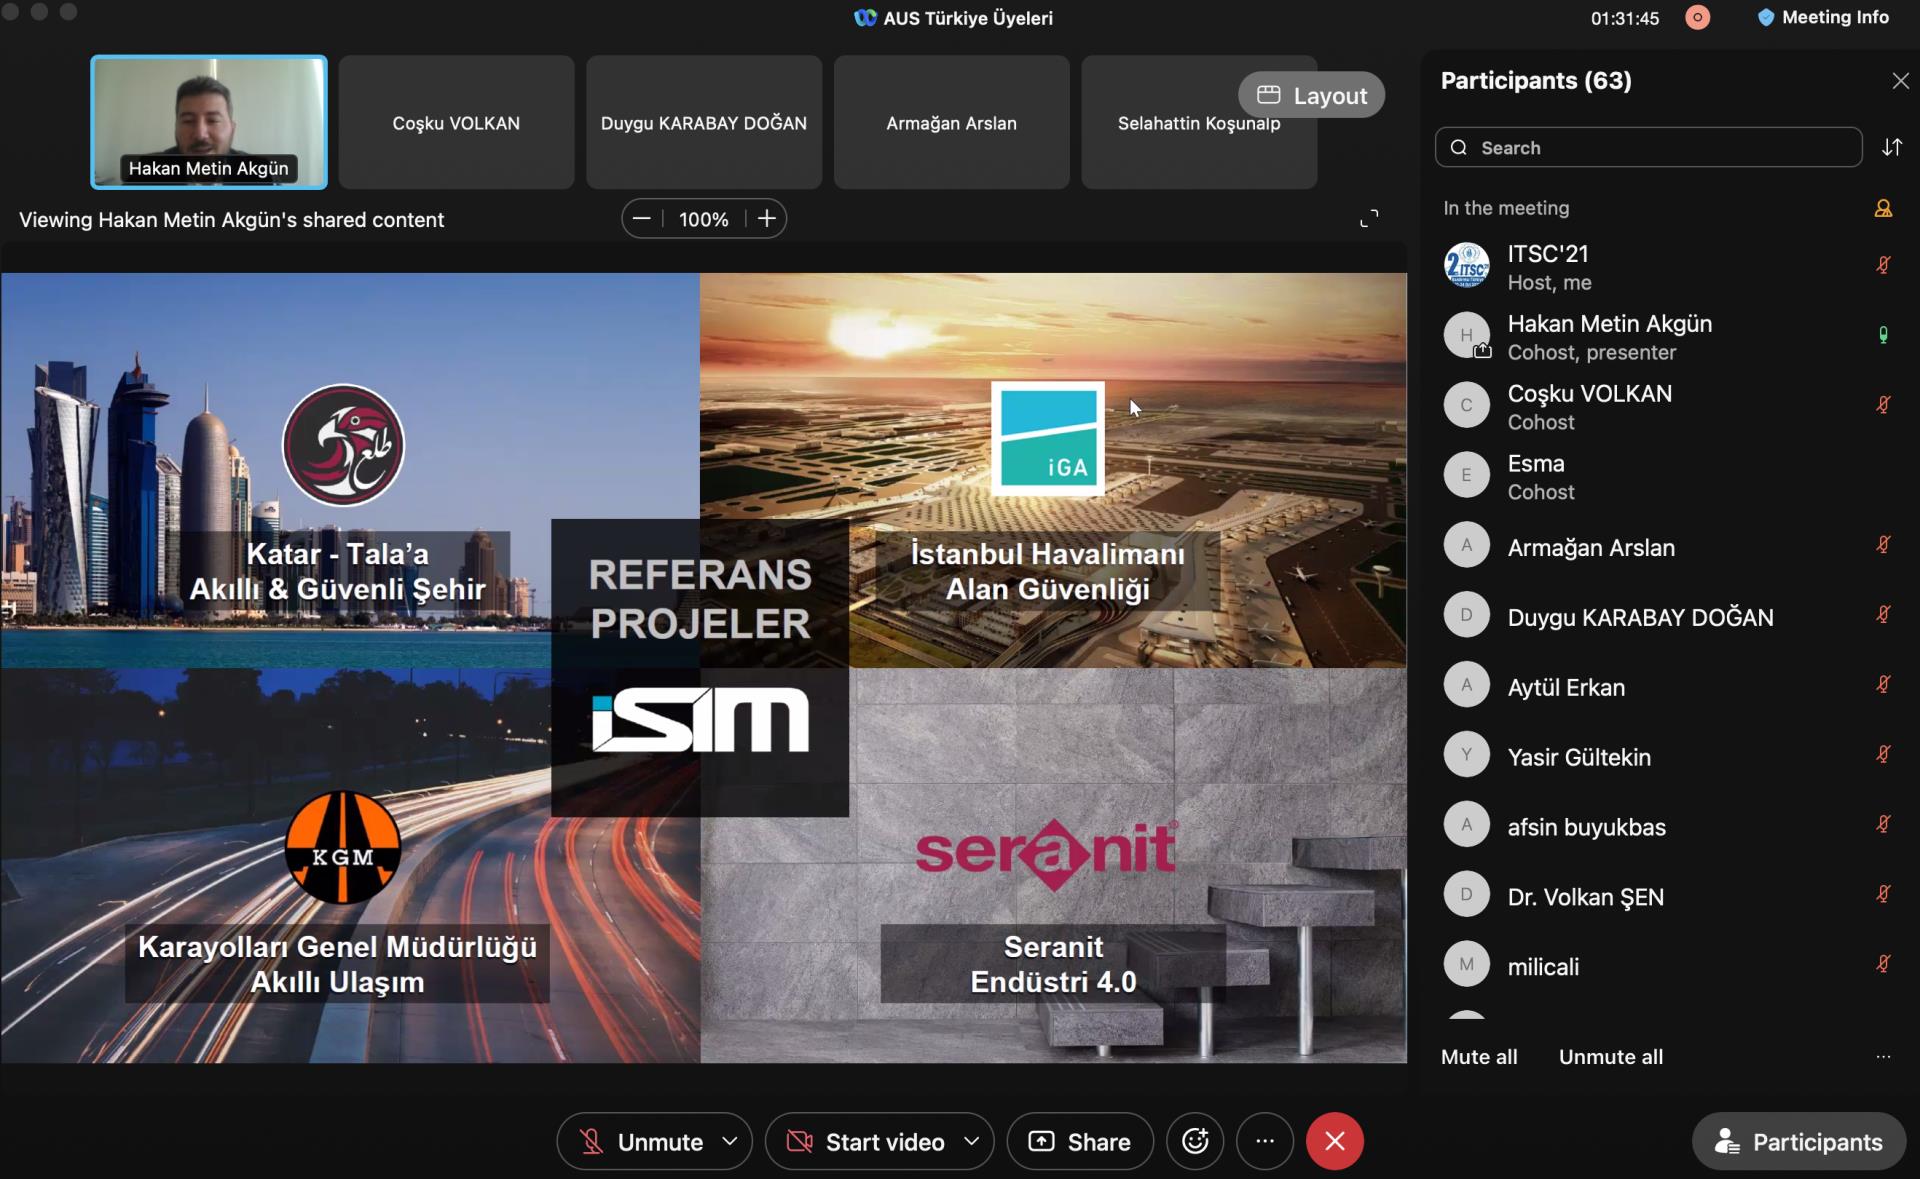The height and width of the screenshot is (1179, 1920).
Task: Toggle mute icon for Dr. Volkan ŞEN
Action: pyautogui.click(x=1883, y=895)
